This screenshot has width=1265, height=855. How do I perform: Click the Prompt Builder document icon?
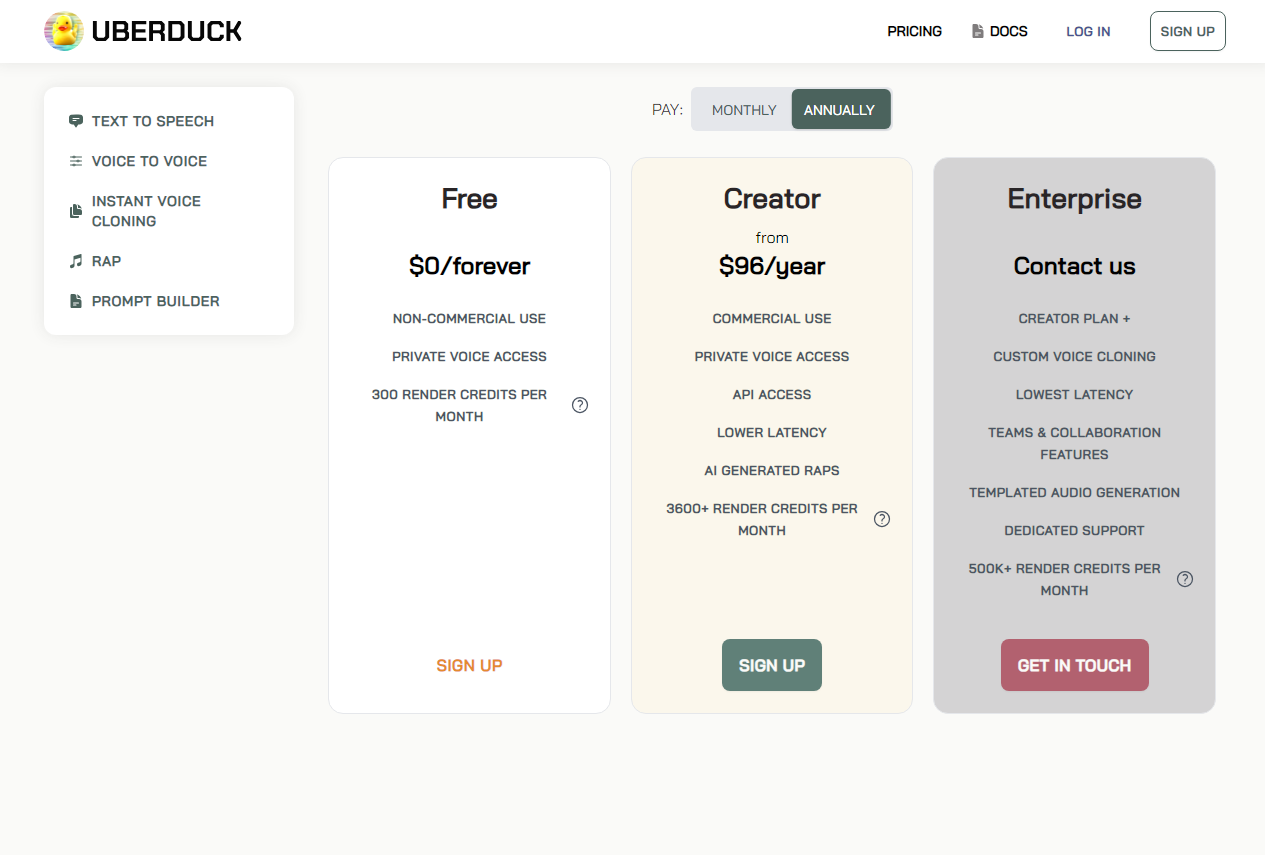coord(76,301)
